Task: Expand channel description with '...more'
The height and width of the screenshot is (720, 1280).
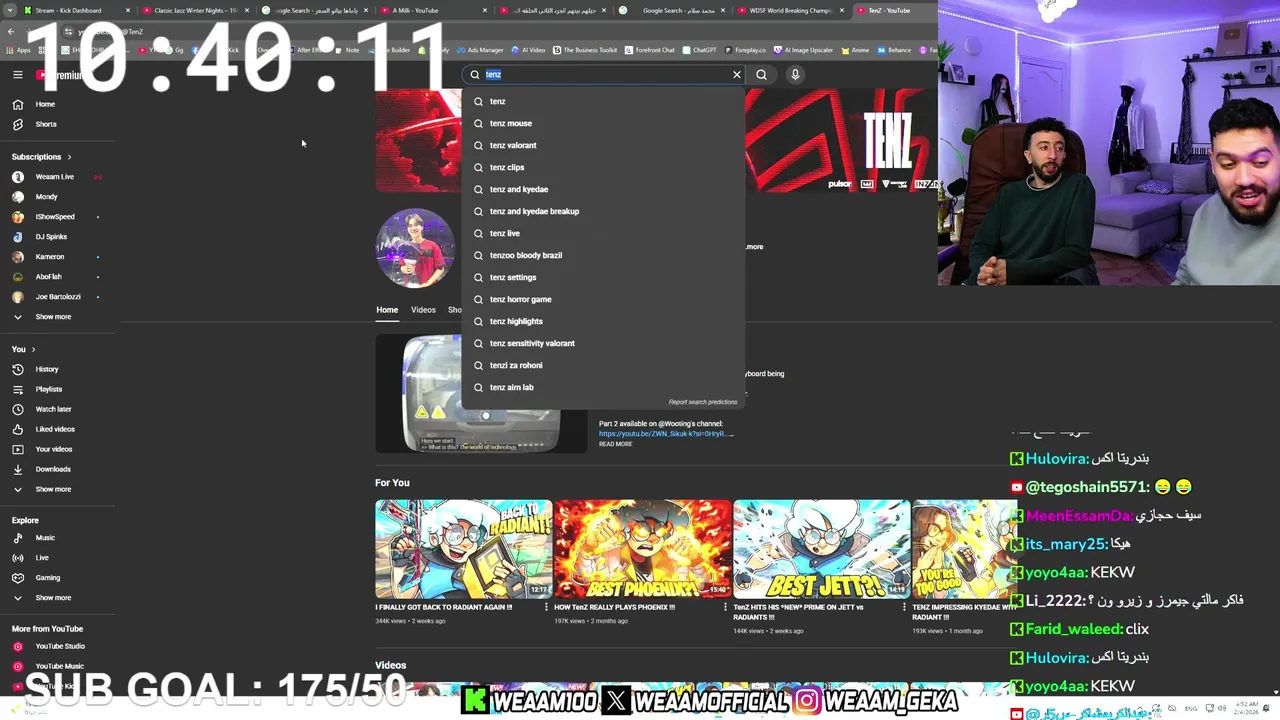Action: (x=754, y=247)
